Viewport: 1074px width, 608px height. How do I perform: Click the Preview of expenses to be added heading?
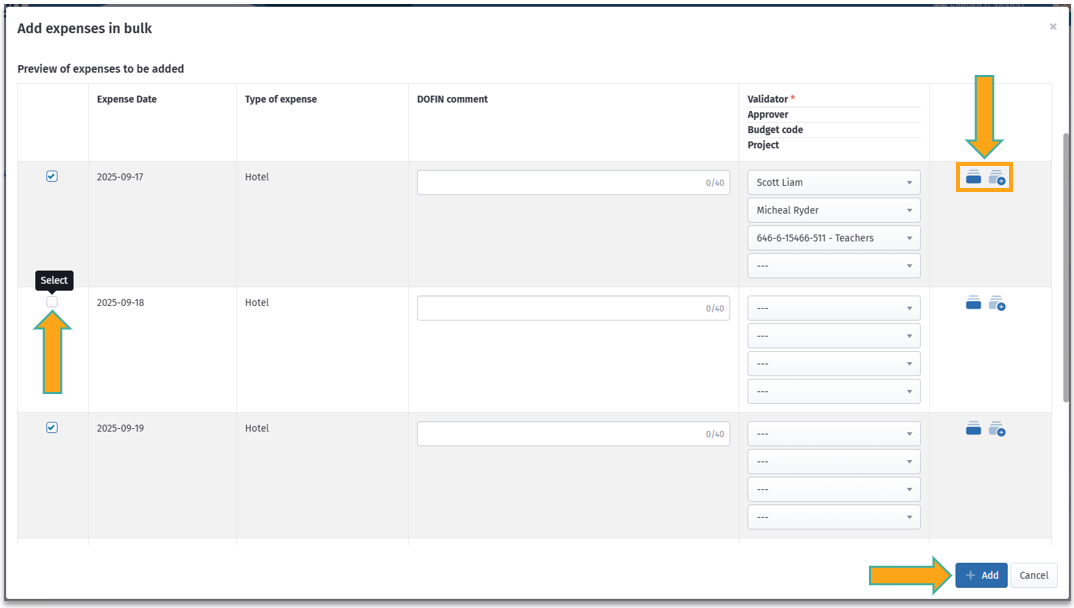tap(101, 68)
